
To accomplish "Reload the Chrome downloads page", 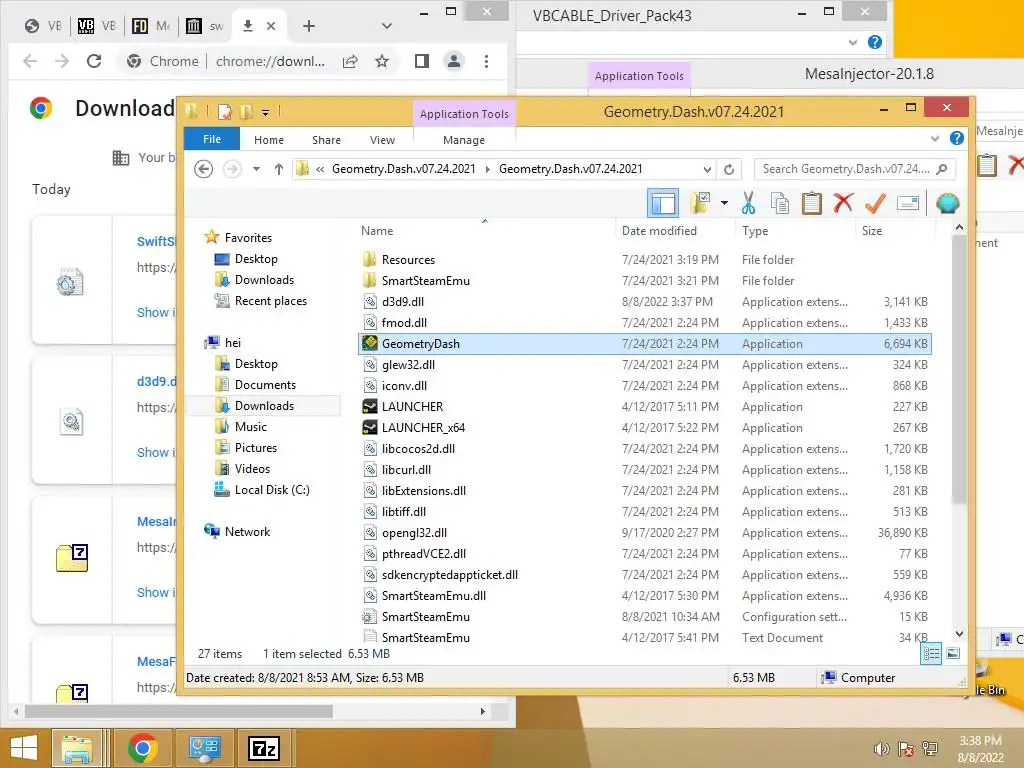I will (94, 61).
